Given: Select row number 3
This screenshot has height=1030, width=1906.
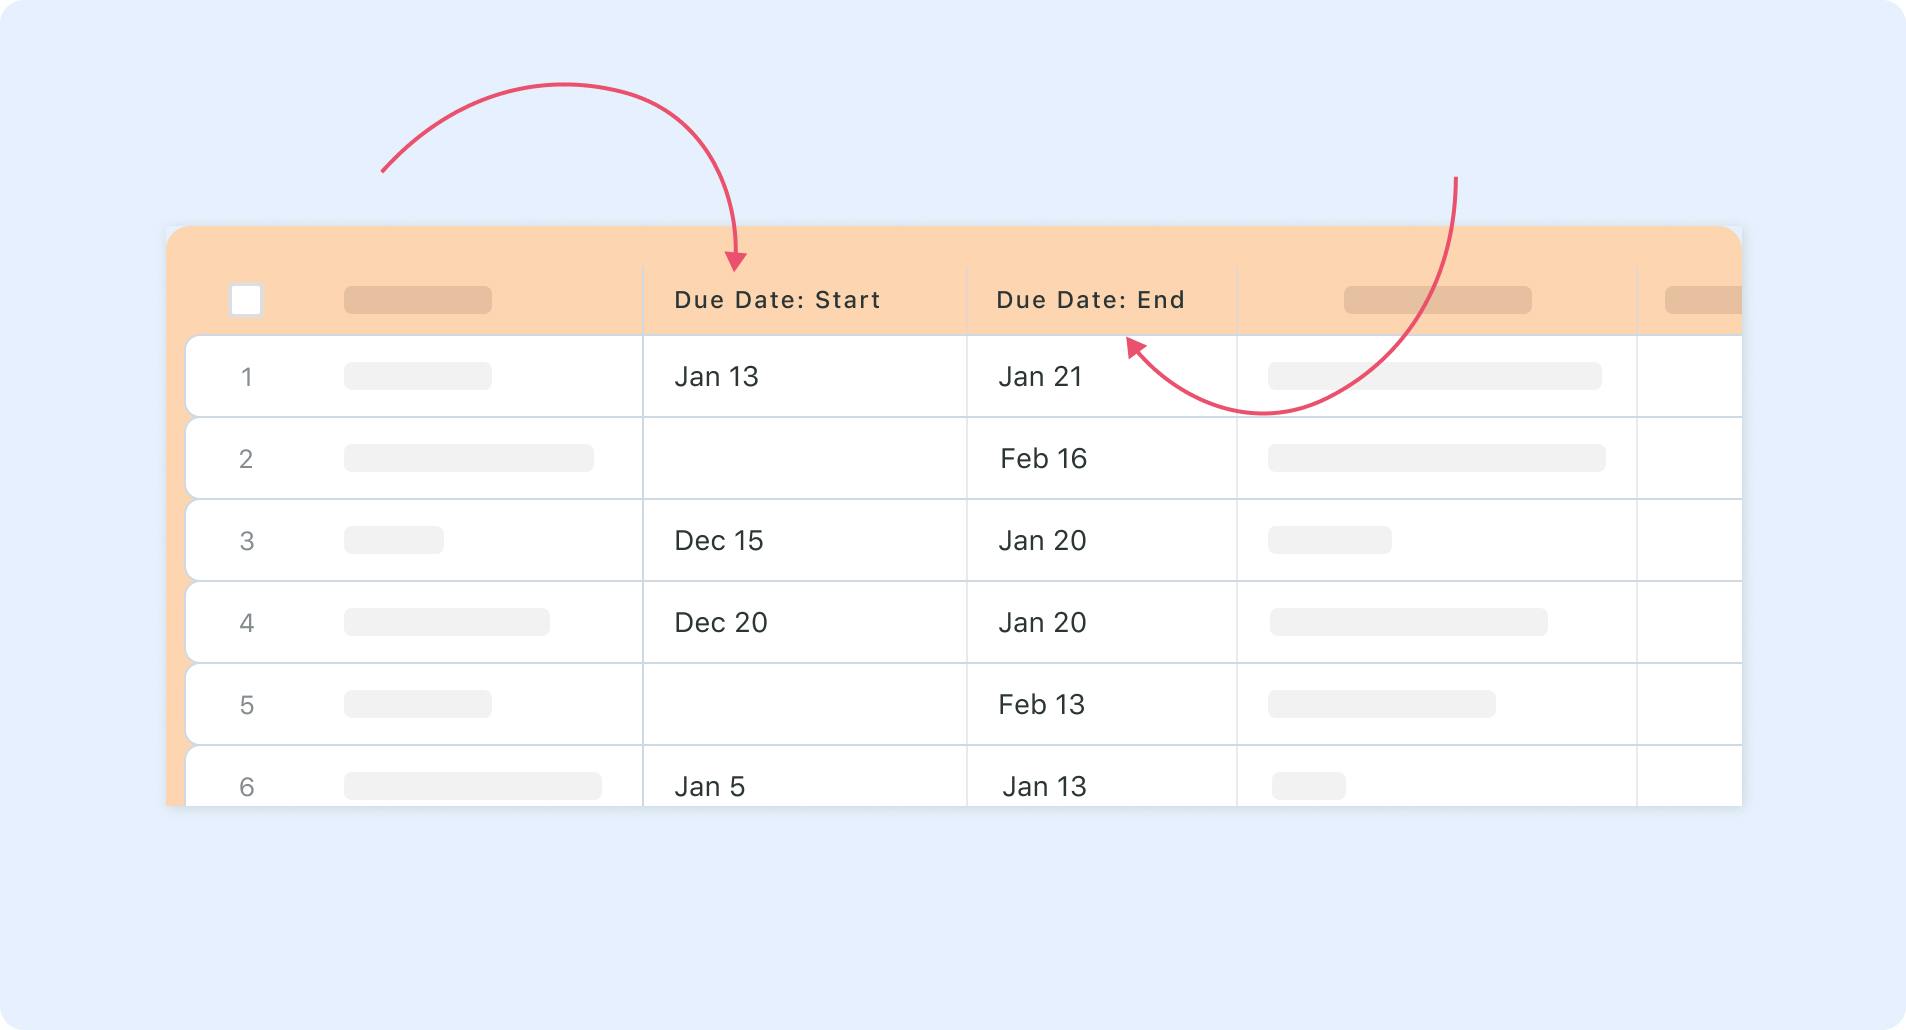Looking at the screenshot, I should tap(246, 541).
